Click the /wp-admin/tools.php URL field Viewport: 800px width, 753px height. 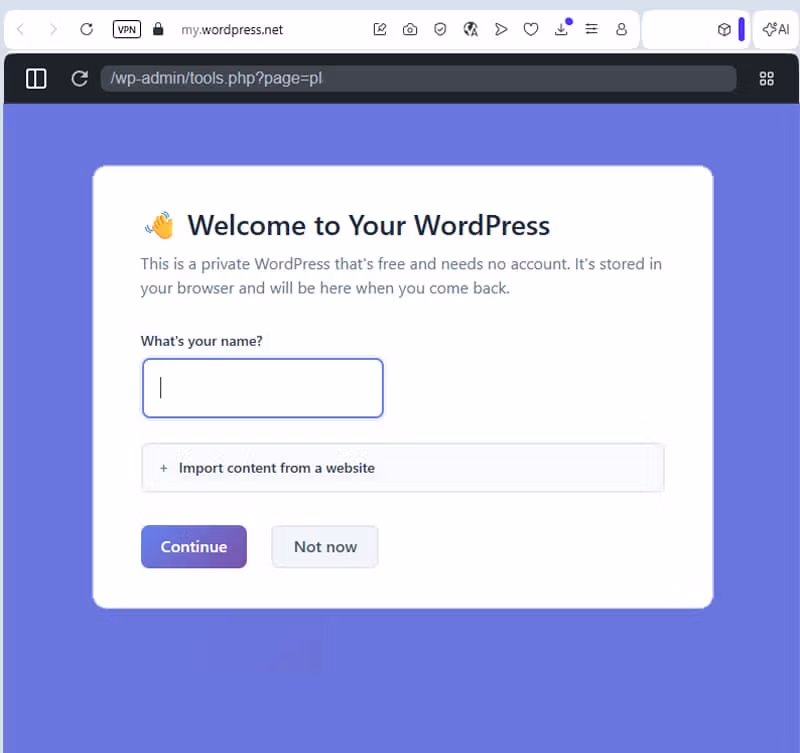pos(418,79)
